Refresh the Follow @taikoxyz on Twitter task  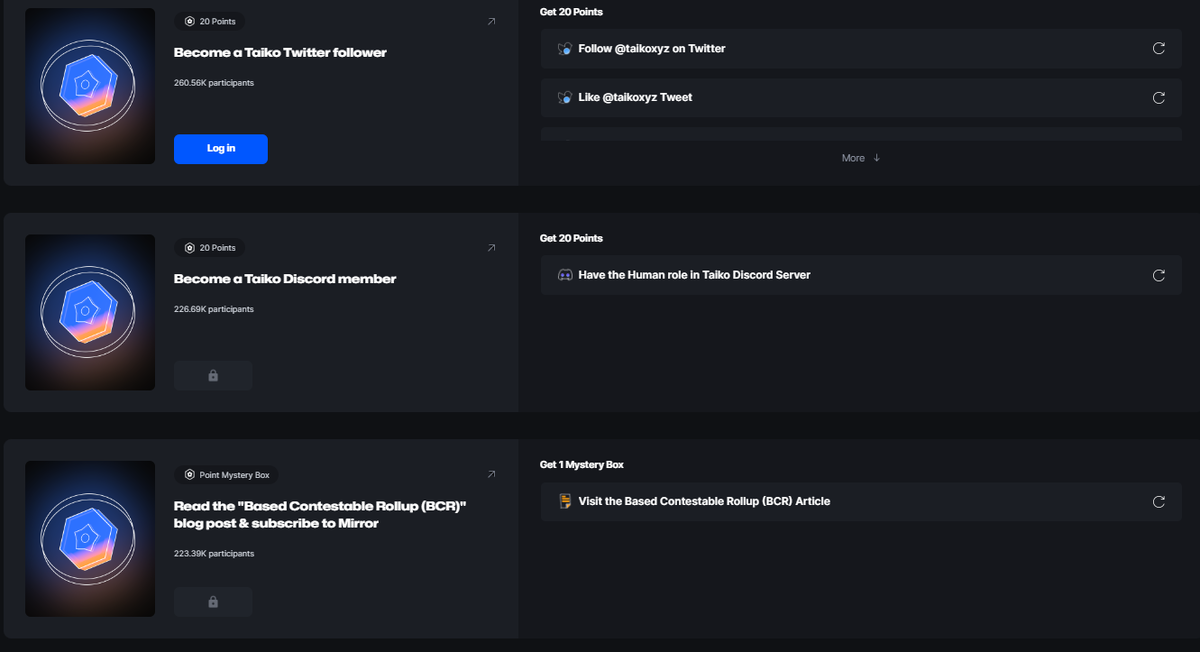(1159, 48)
